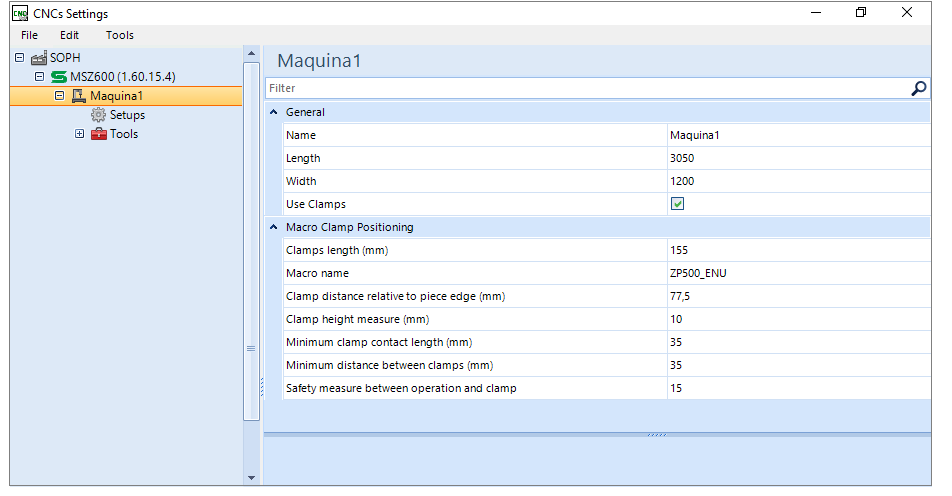The width and height of the screenshot is (952, 496).
Task: Collapse the SOPH root node
Action: click(19, 57)
